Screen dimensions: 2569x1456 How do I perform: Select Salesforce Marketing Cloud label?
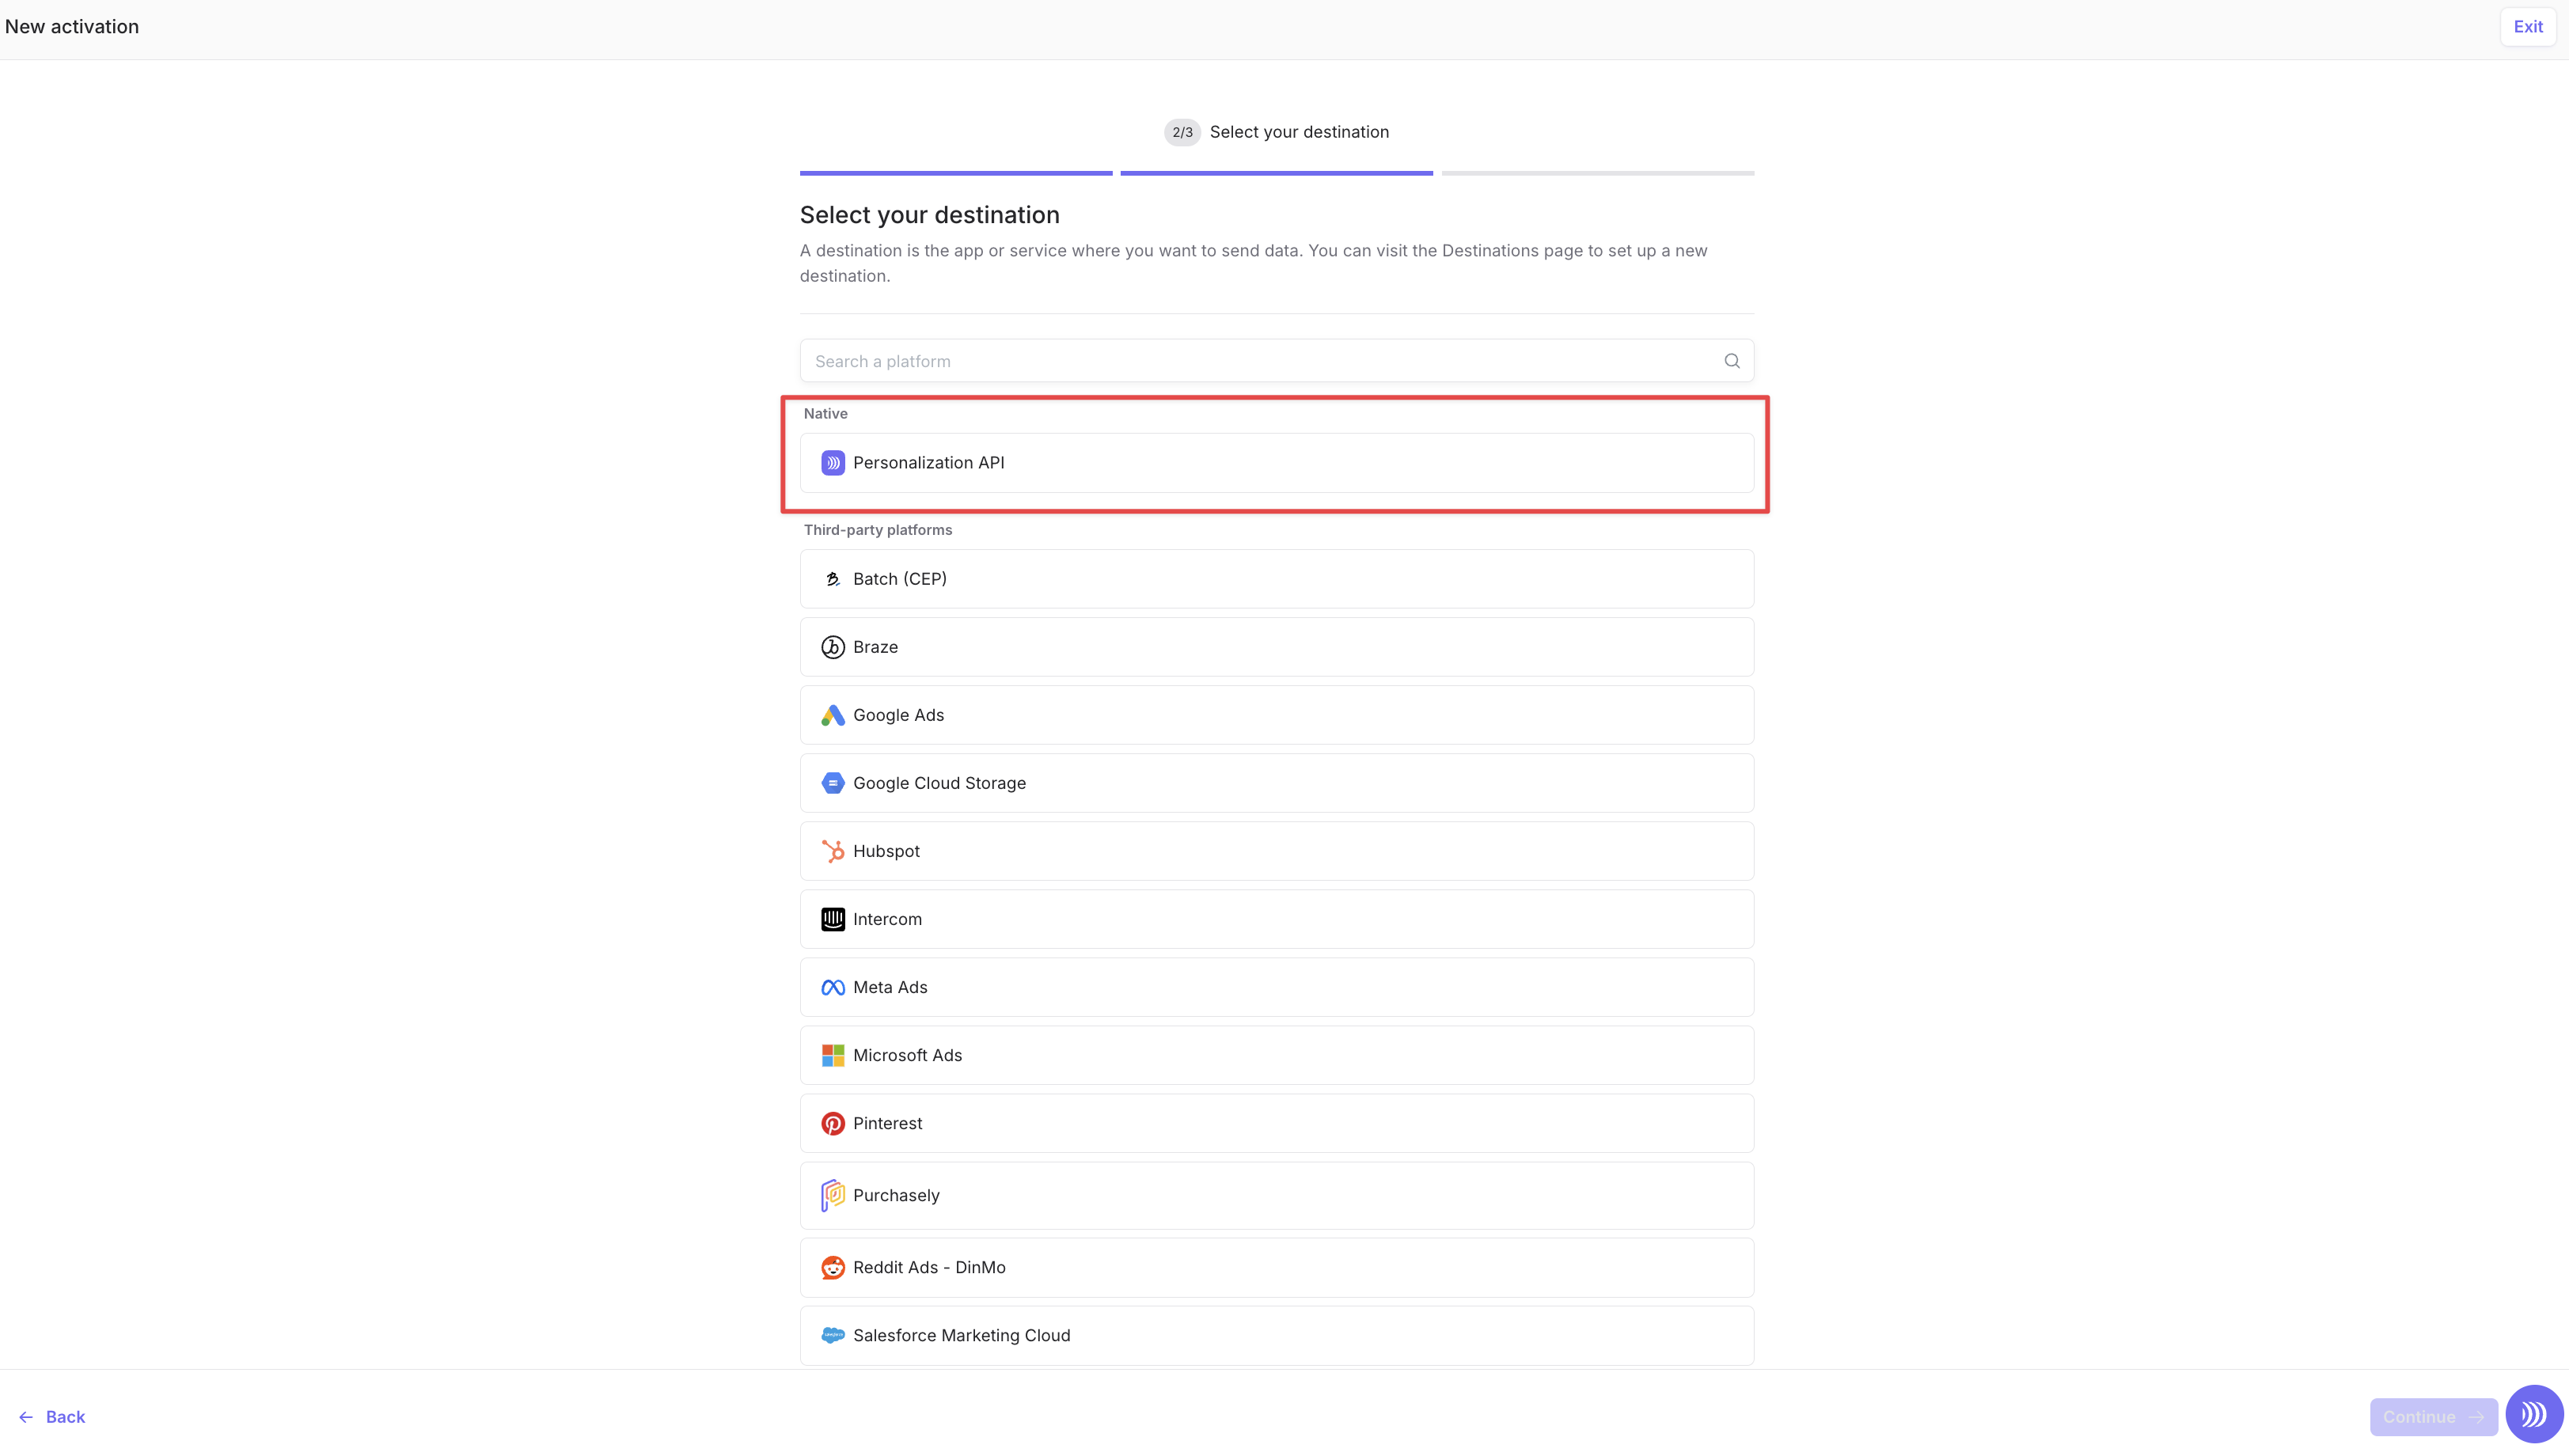coord(961,1335)
